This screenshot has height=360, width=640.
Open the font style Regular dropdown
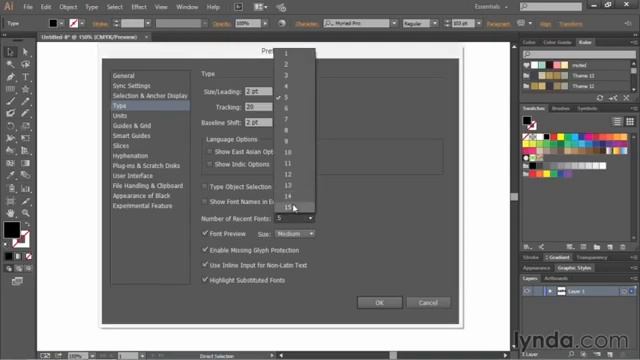tap(435, 23)
